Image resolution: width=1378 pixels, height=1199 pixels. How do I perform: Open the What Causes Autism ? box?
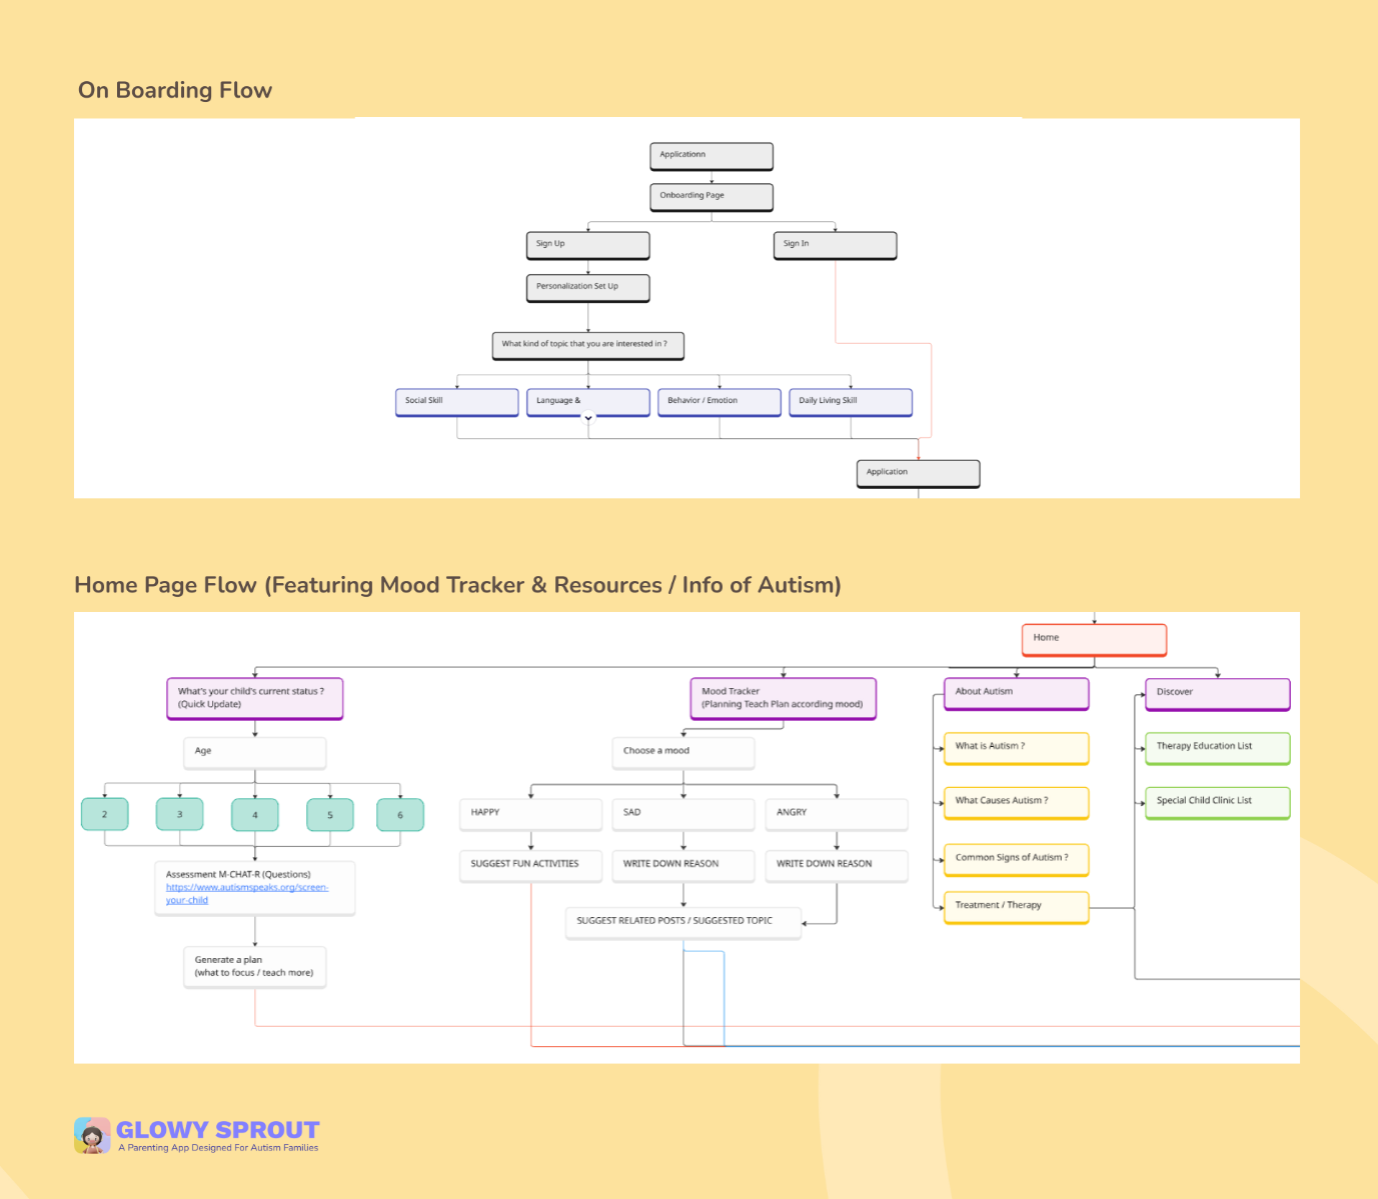pyautogui.click(x=1016, y=801)
